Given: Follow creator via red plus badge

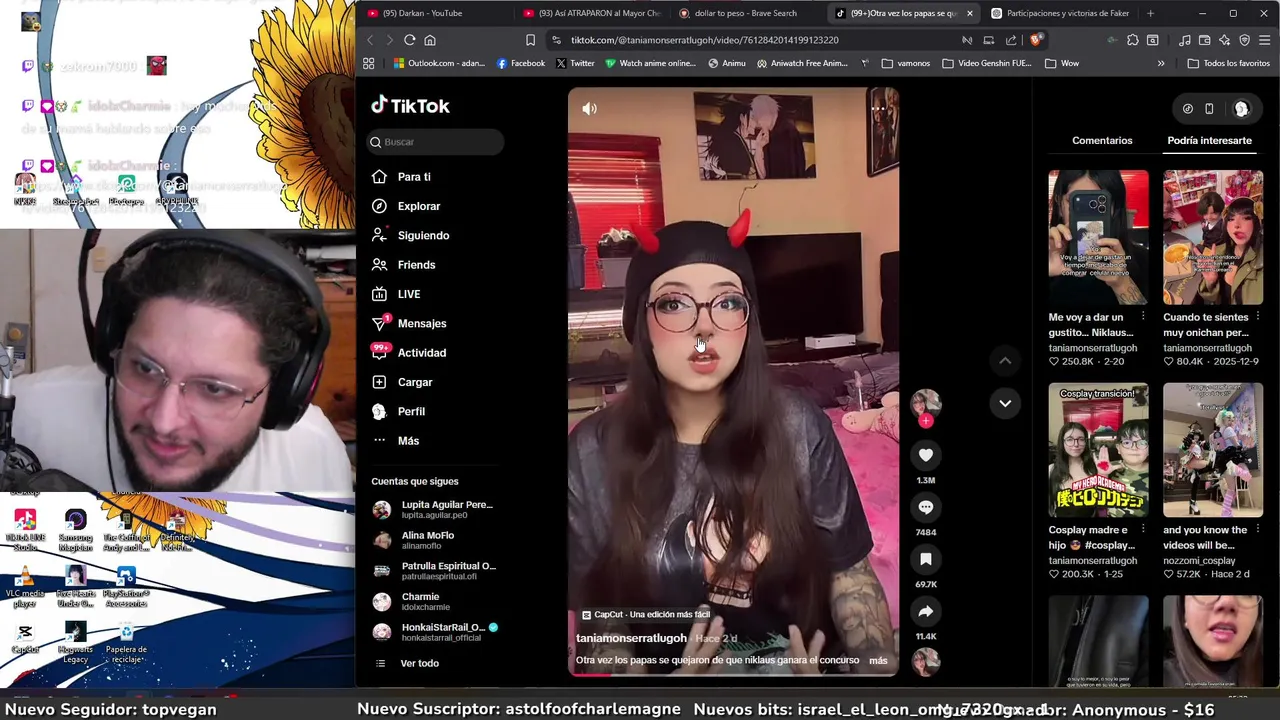Looking at the screenshot, I should click(x=926, y=421).
